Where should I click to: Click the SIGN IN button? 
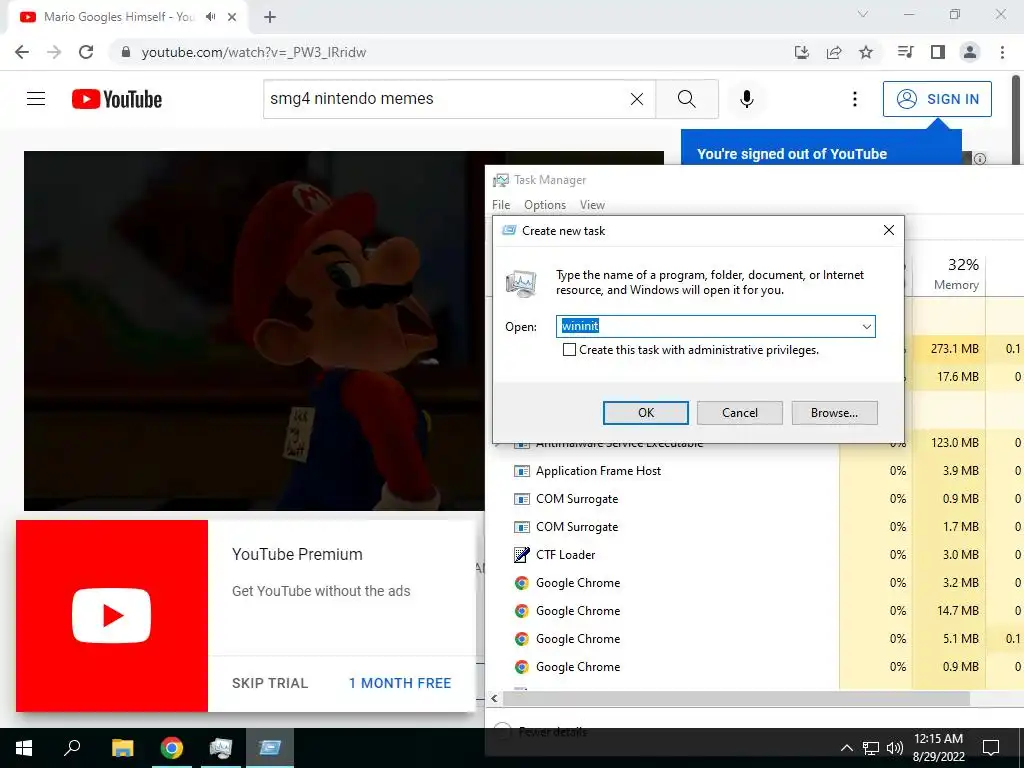[x=937, y=99]
